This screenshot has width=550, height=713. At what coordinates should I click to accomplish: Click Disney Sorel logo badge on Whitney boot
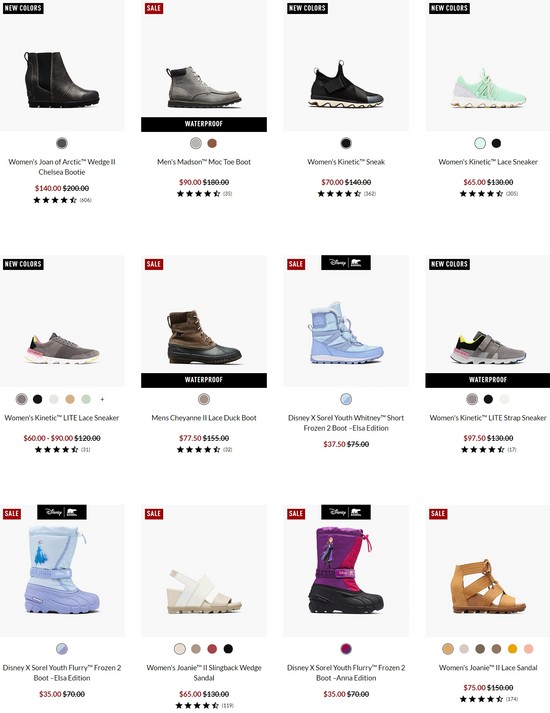[x=346, y=262]
